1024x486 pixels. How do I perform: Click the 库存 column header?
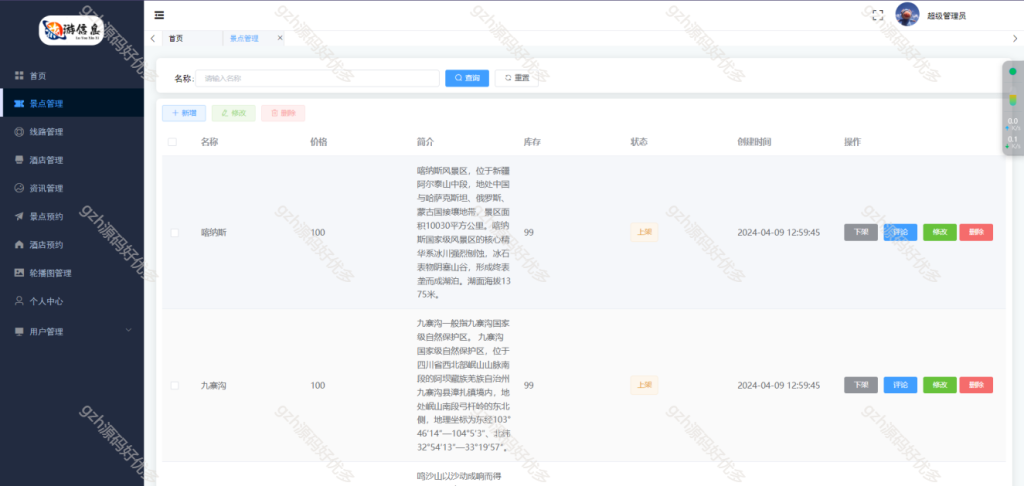pyautogui.click(x=532, y=142)
